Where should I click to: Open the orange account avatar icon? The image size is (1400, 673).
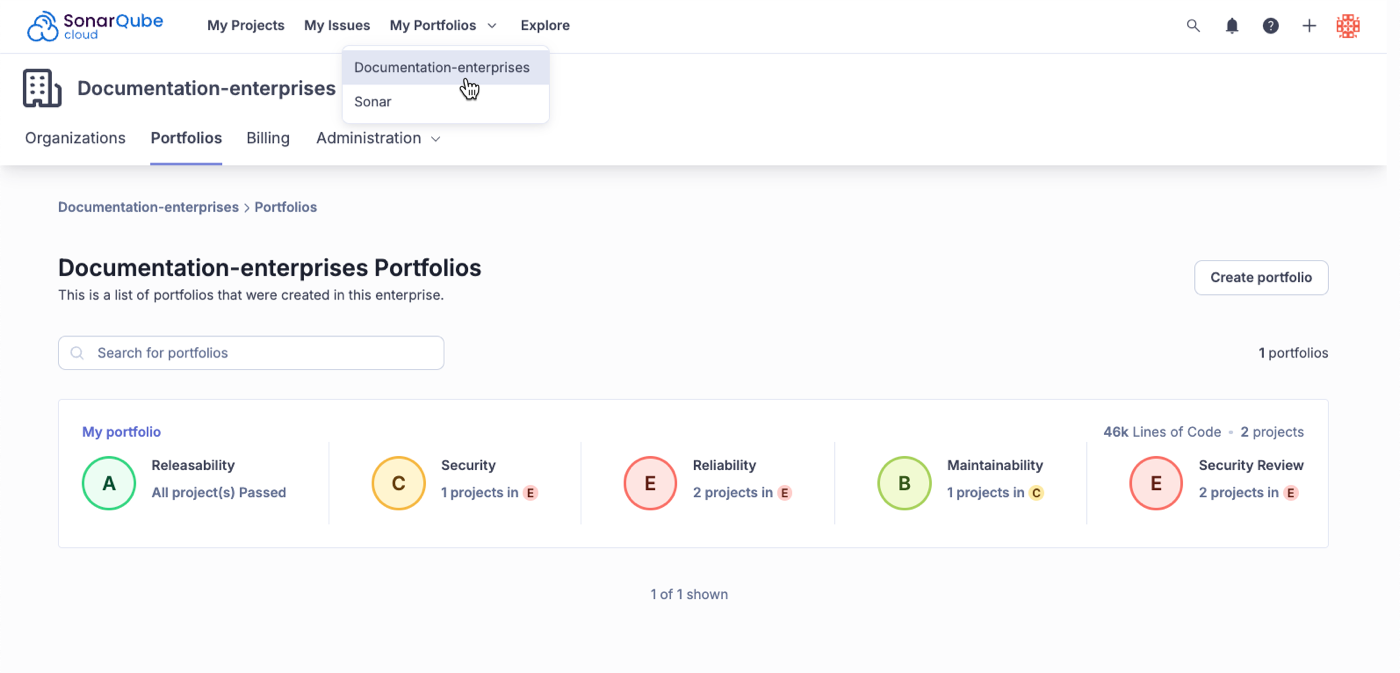pos(1348,25)
